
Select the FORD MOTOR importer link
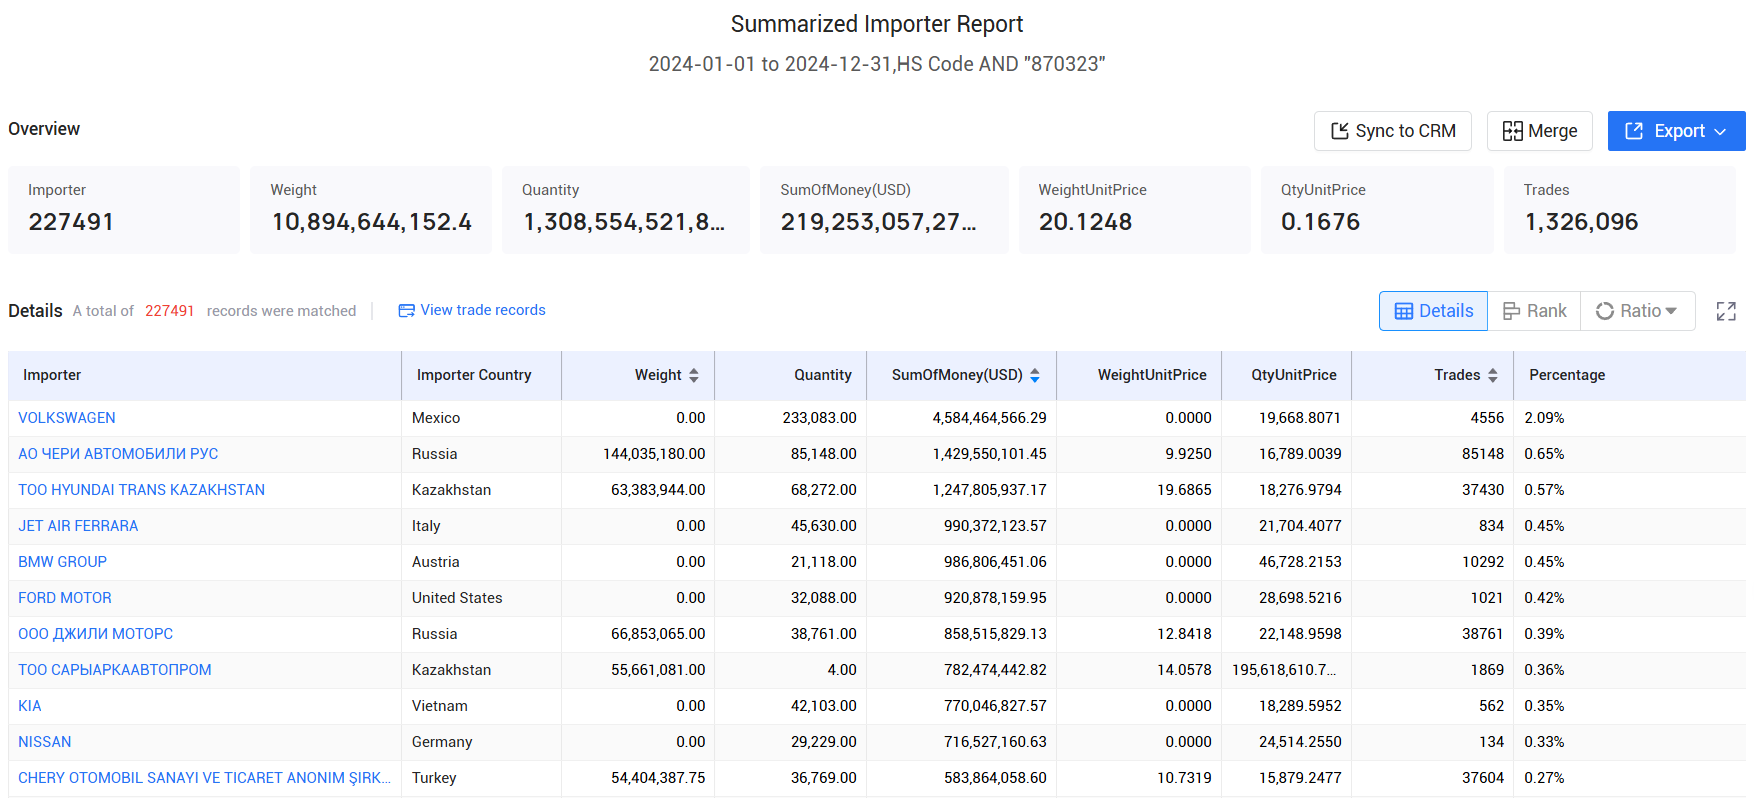click(x=65, y=598)
